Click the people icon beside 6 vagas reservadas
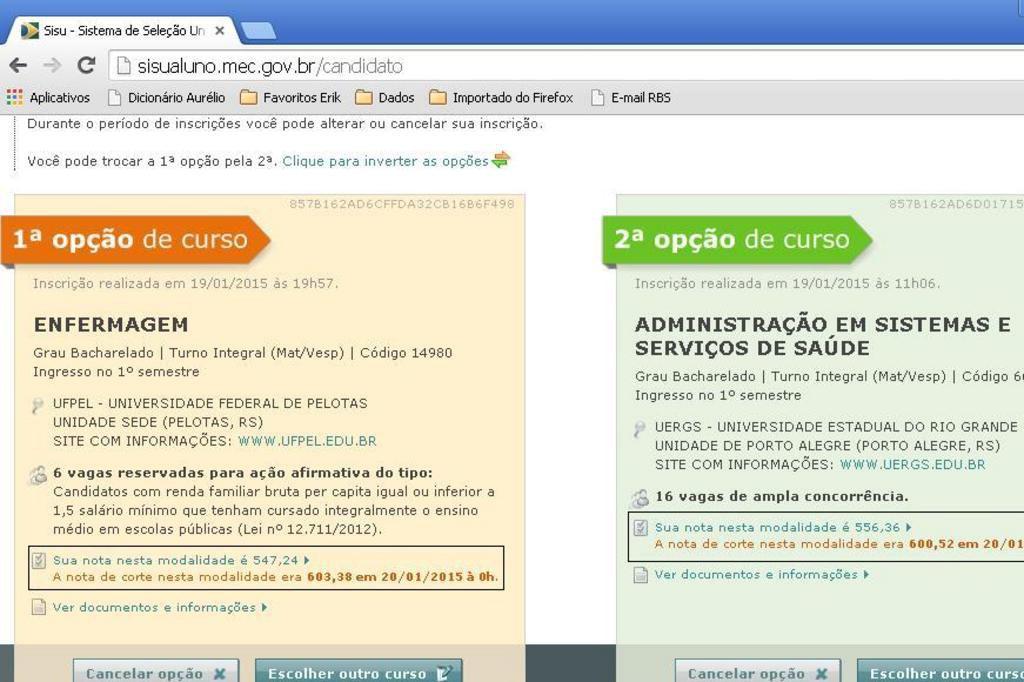Image resolution: width=1024 pixels, height=682 pixels. click(39, 475)
